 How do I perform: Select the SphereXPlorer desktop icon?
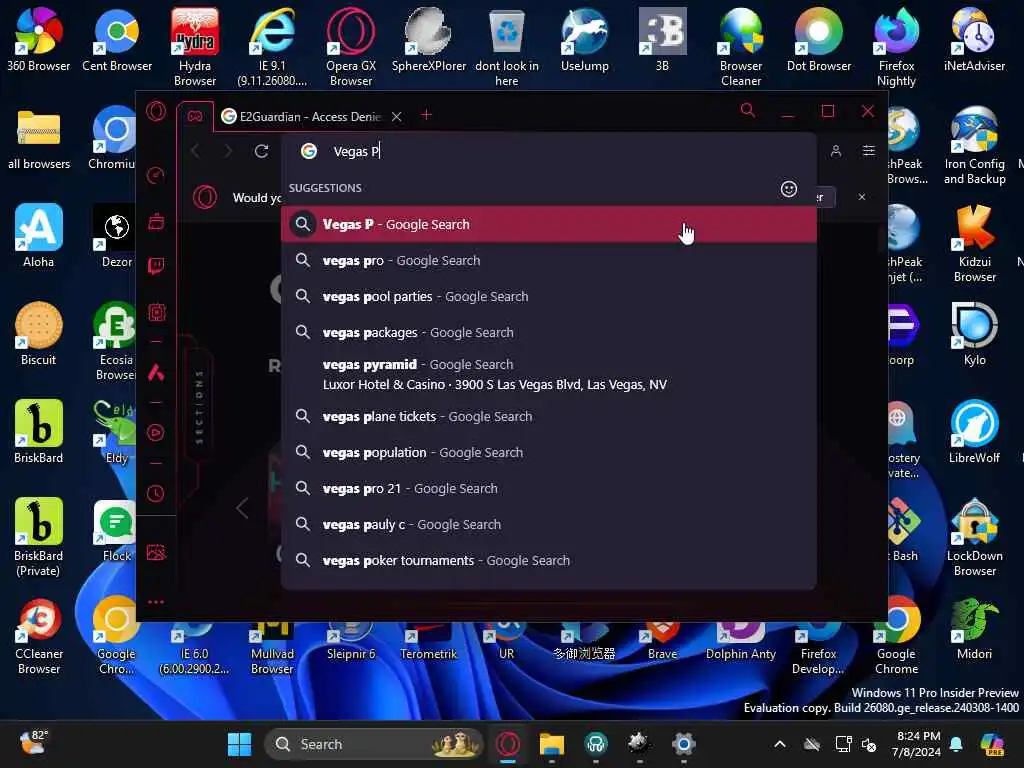point(429,39)
